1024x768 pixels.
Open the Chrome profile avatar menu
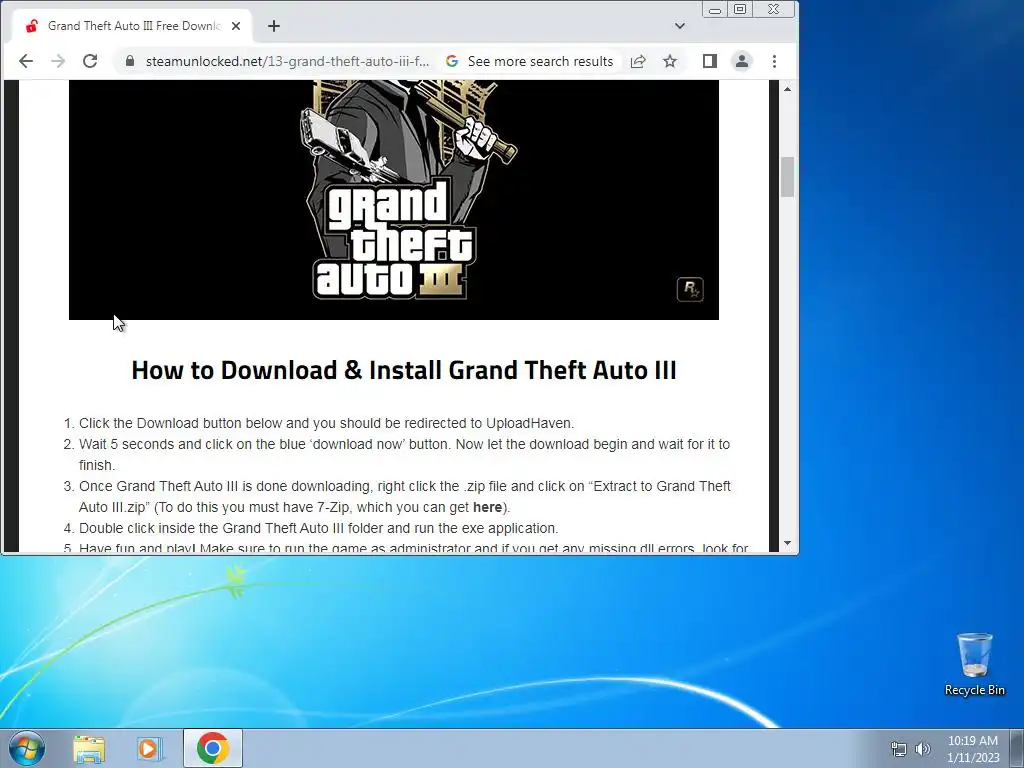742,61
